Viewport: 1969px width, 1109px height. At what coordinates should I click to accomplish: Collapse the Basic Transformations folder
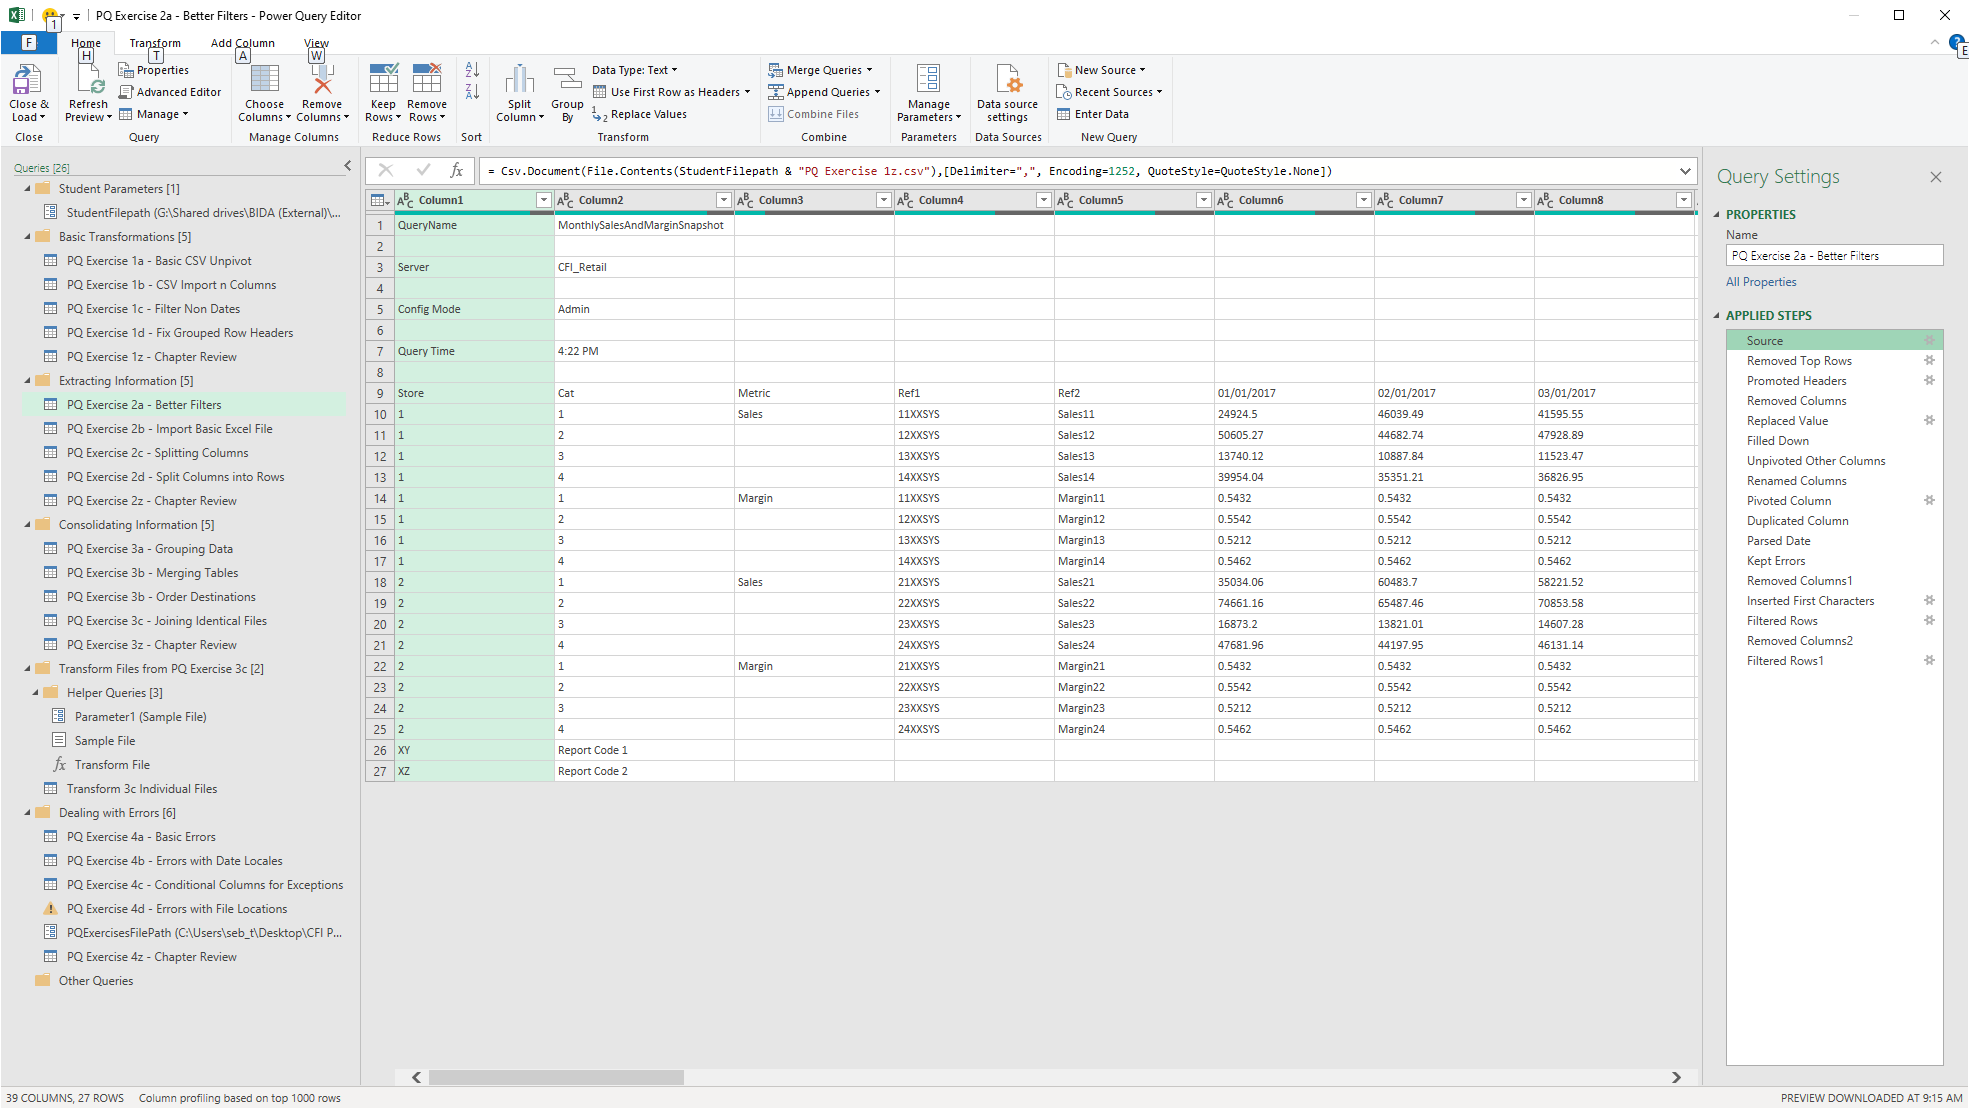click(28, 237)
